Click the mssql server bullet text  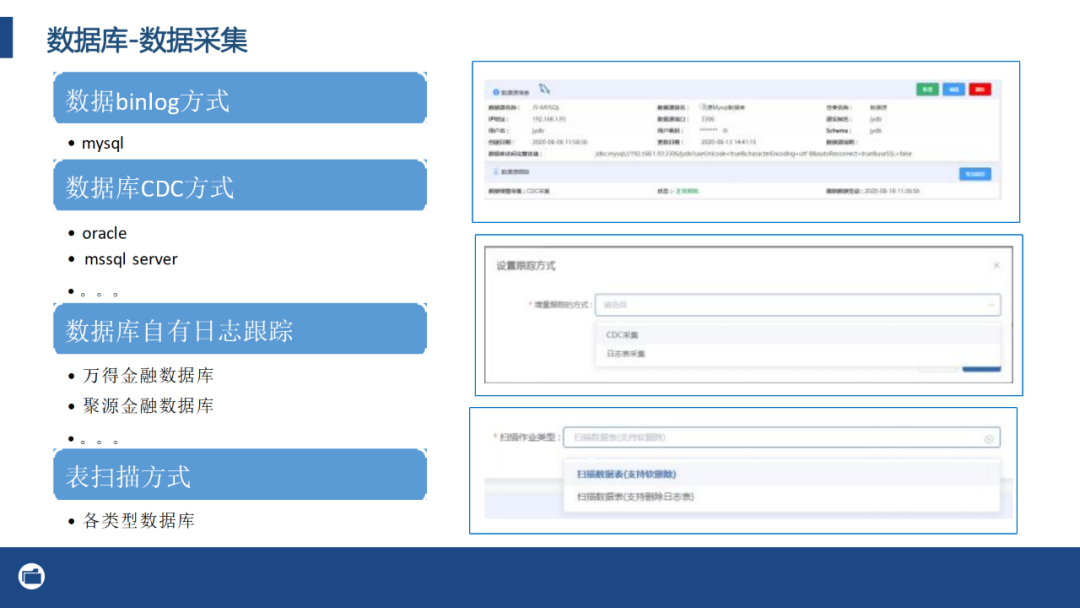tap(131, 260)
